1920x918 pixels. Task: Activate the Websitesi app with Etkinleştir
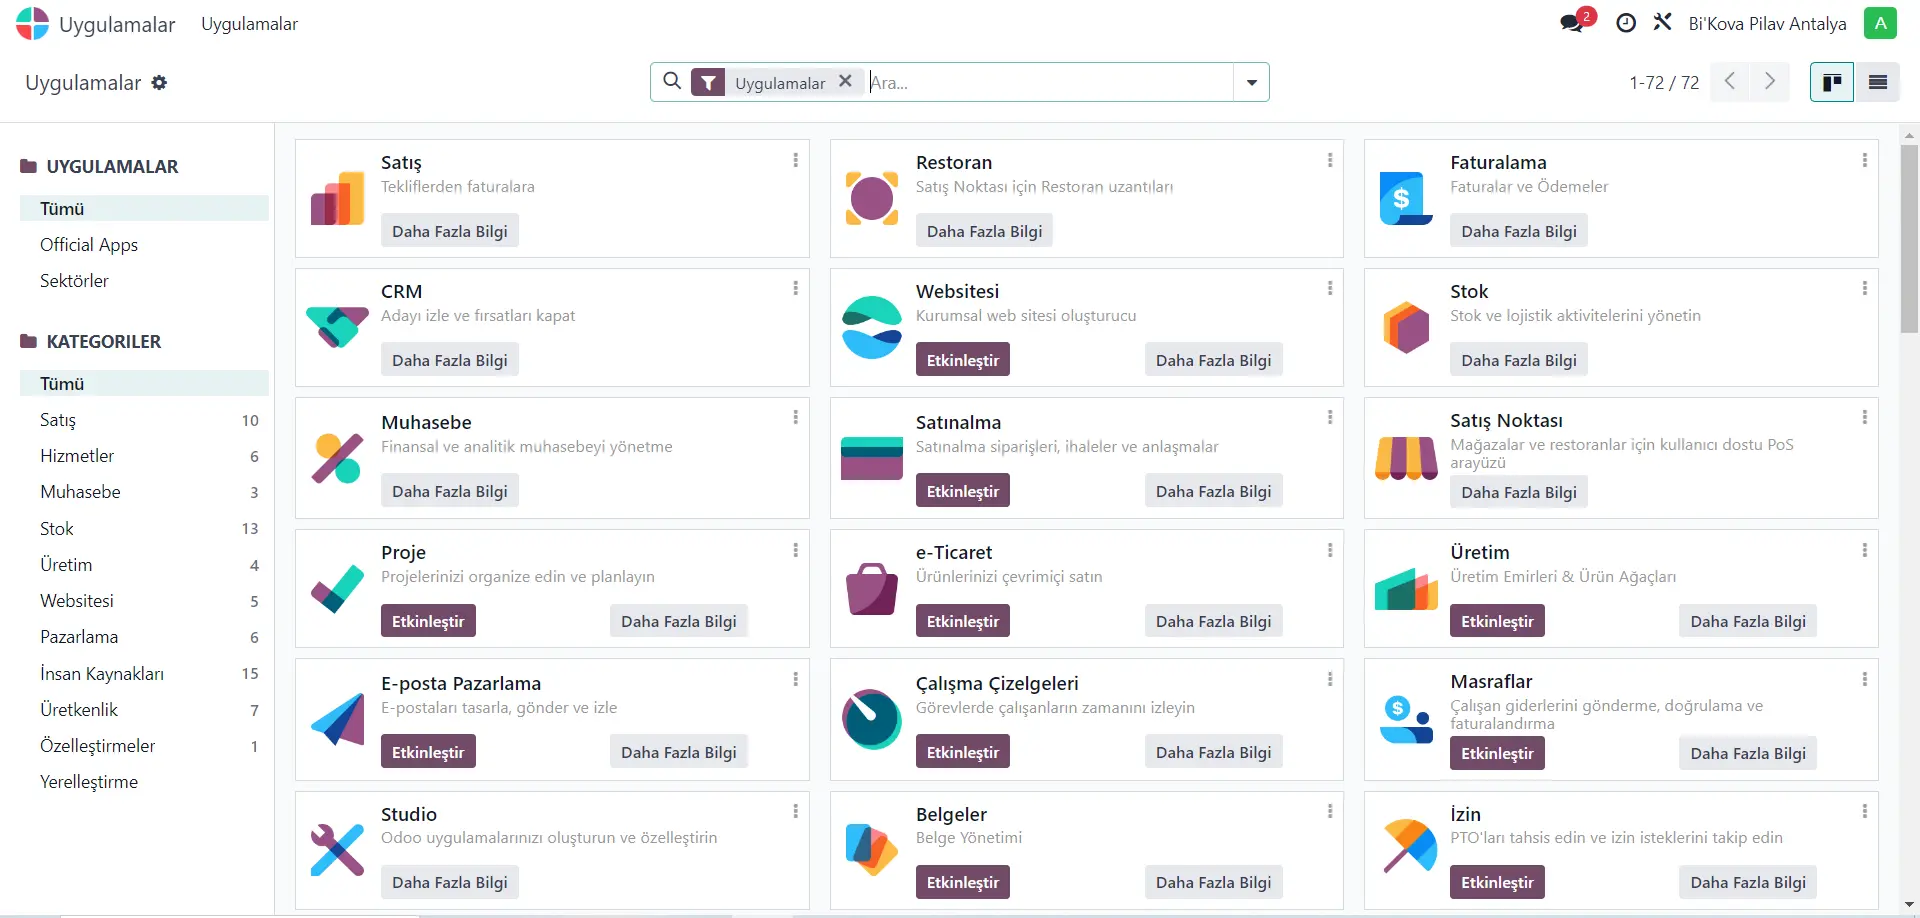(962, 360)
